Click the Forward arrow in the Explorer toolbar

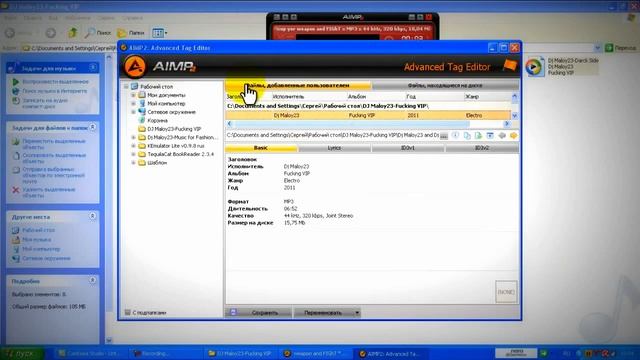pyautogui.click(x=51, y=33)
